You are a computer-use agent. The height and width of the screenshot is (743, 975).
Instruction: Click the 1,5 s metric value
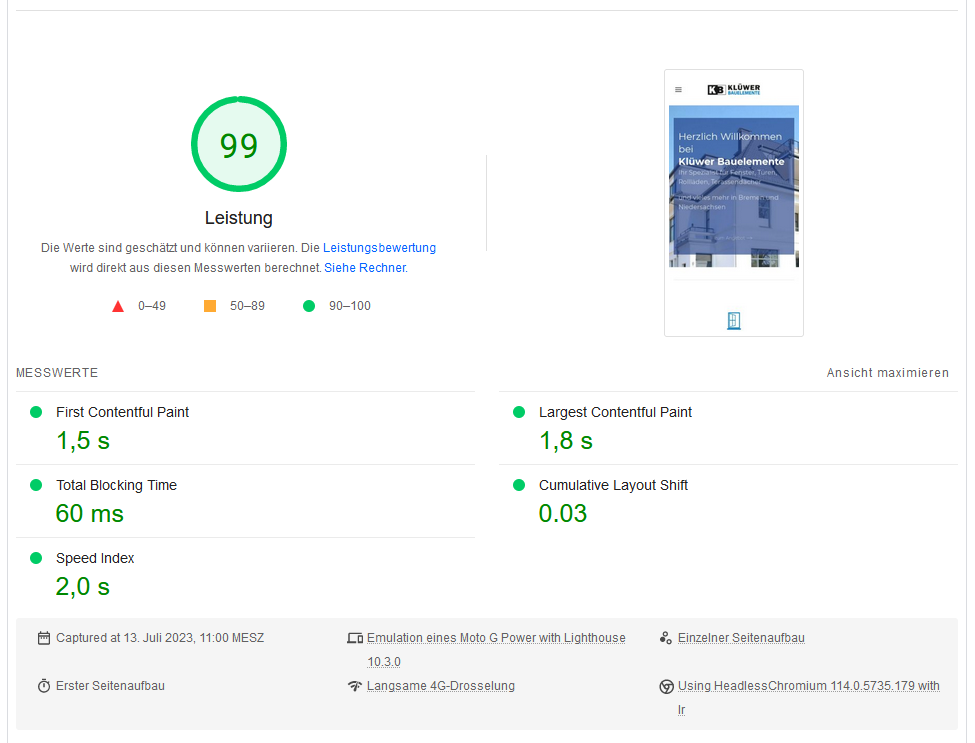tap(83, 441)
